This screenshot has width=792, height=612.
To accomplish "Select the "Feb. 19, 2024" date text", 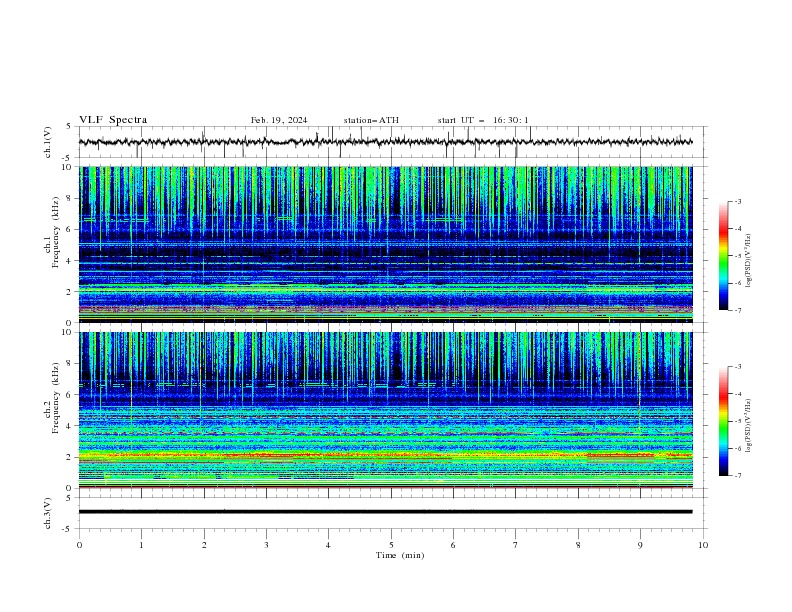I will coord(279,120).
